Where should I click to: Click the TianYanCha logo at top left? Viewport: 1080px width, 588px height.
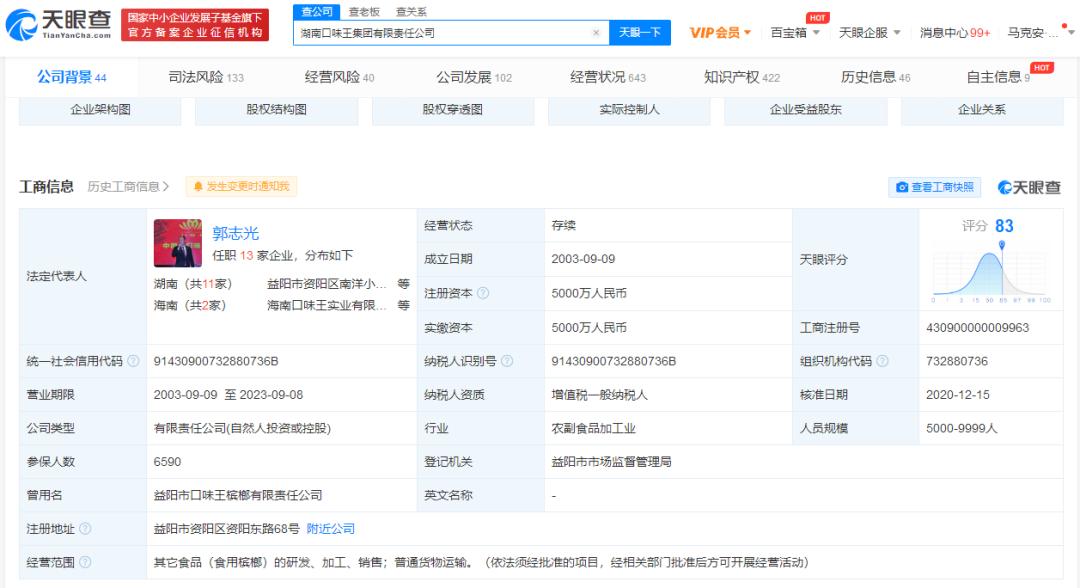pos(56,22)
